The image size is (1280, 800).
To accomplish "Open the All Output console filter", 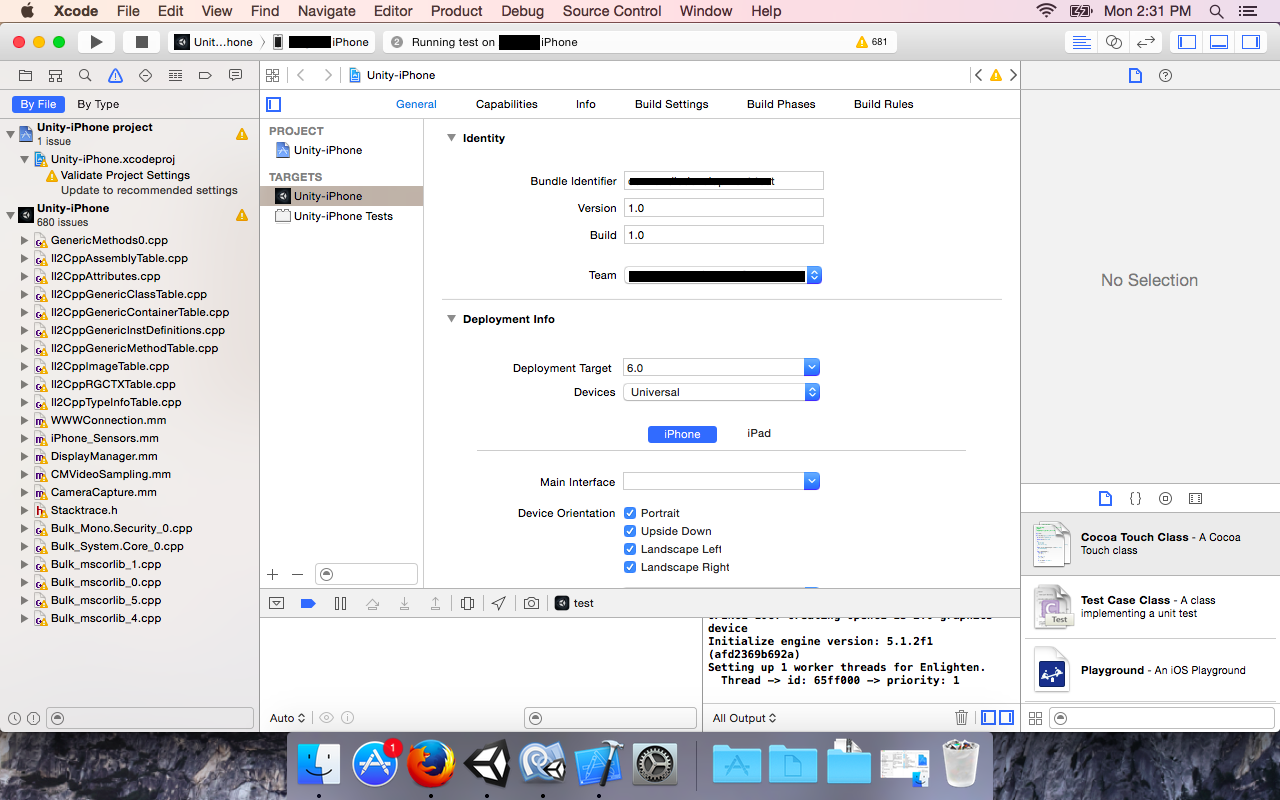I will 744,718.
